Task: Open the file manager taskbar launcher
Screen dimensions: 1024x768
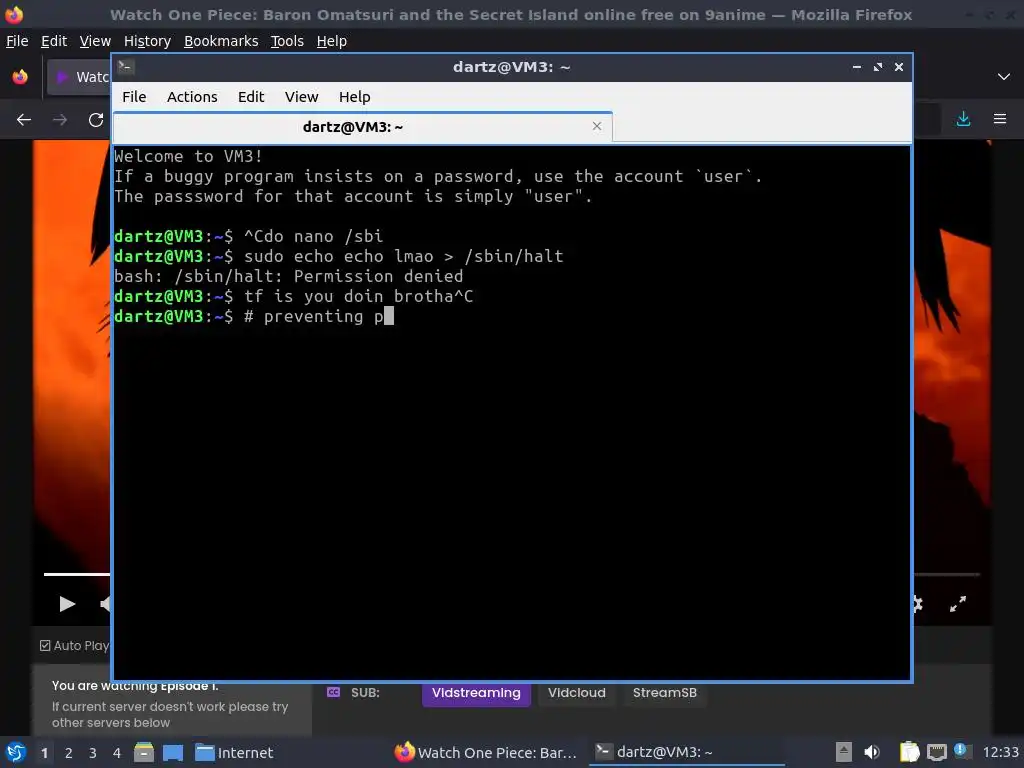Action: pos(144,752)
